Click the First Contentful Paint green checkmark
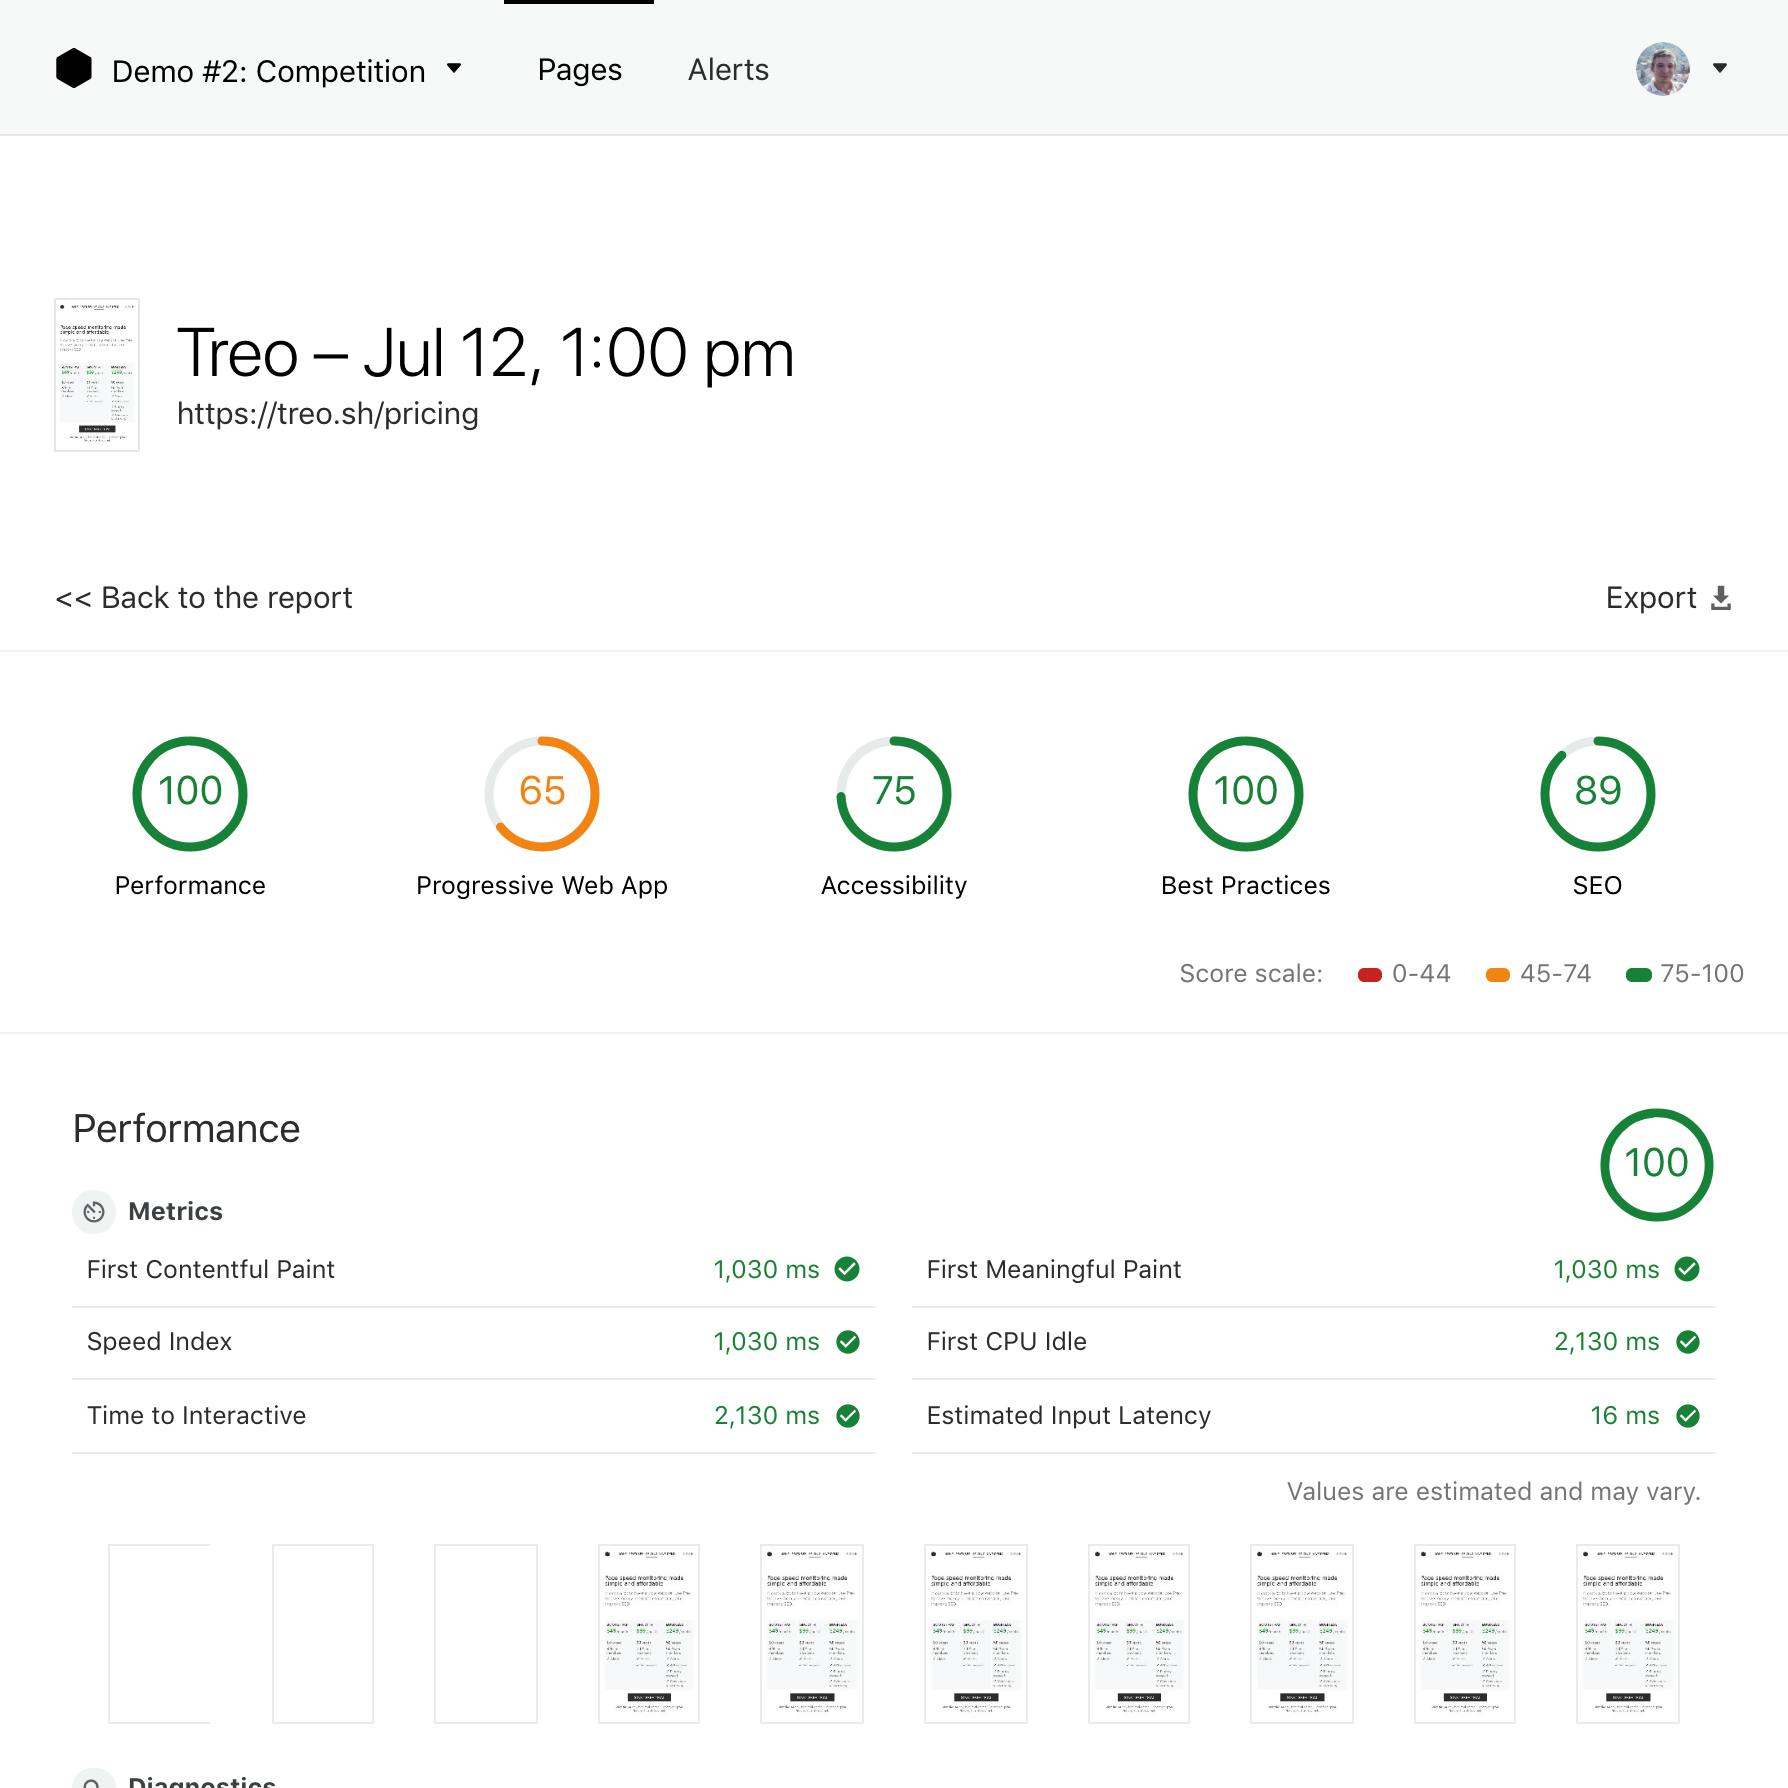Viewport: 1788px width, 1788px height. (x=848, y=1270)
